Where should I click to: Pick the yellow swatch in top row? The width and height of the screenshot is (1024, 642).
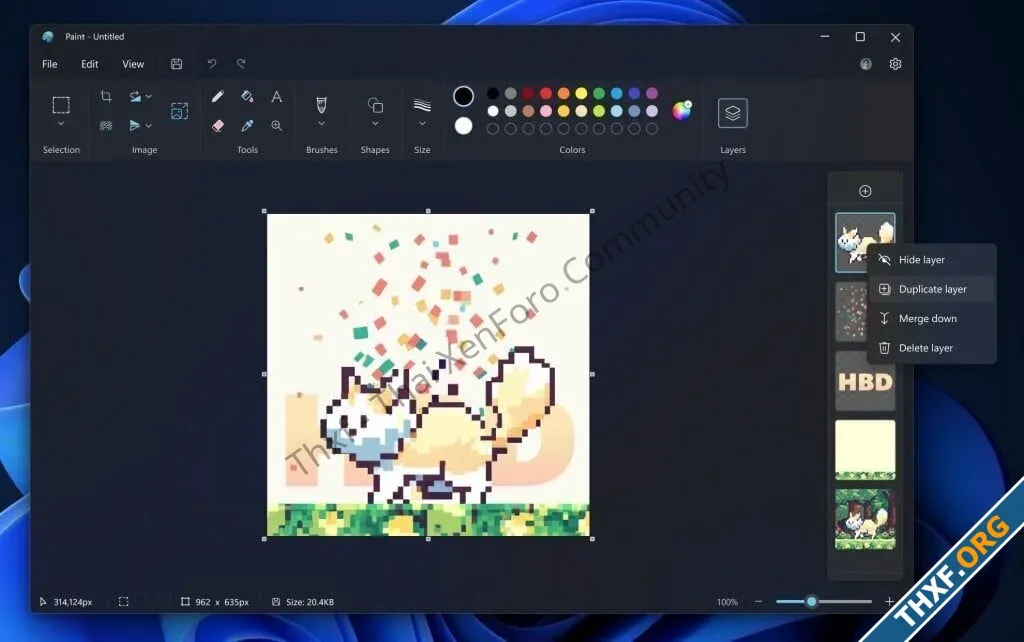point(581,93)
